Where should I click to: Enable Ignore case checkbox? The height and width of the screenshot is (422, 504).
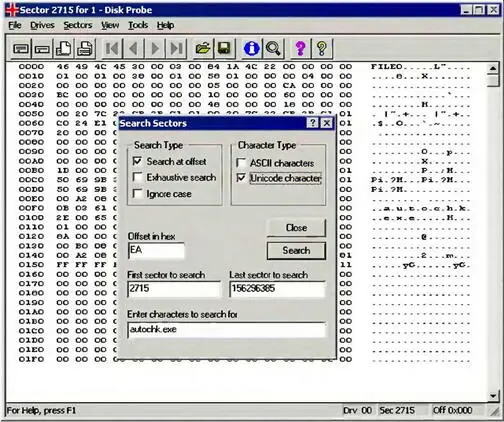click(137, 193)
